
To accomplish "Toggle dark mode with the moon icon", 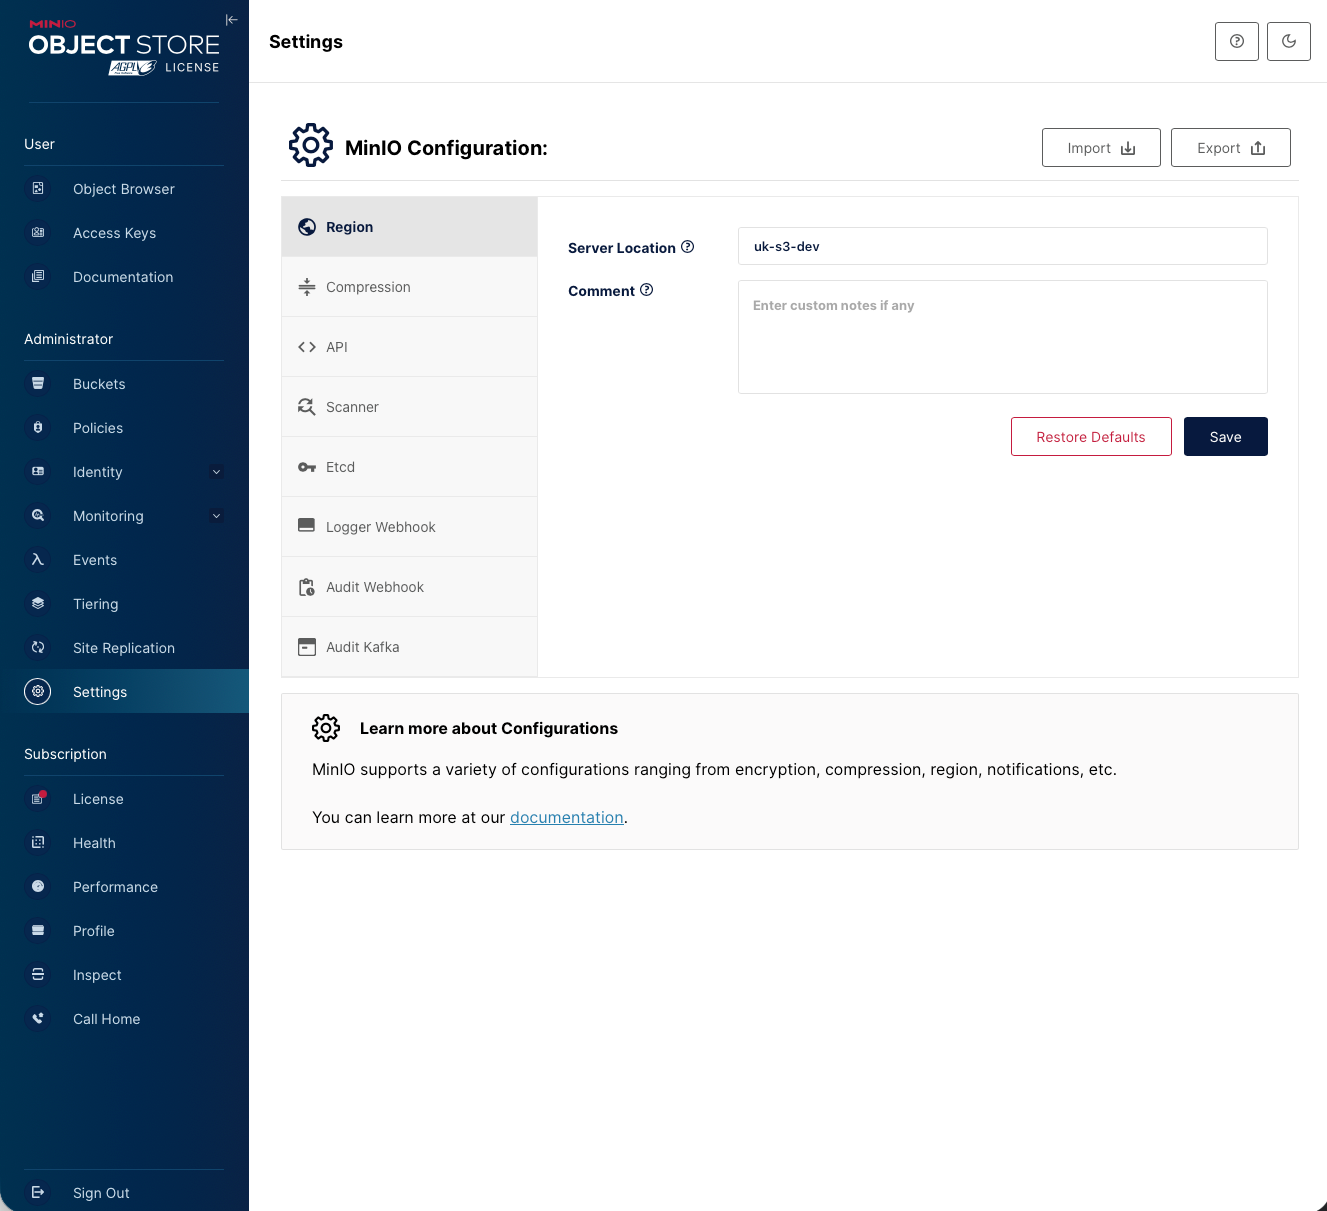I will 1288,42.
